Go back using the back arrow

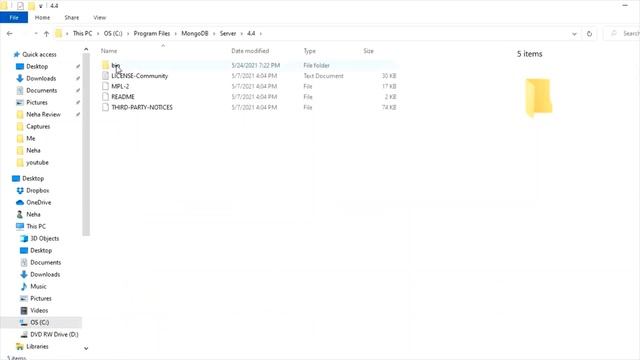point(10,33)
